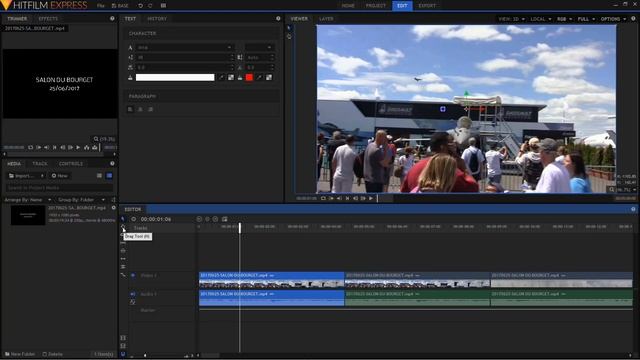Click the first Video 1 clip on the timeline
Image resolution: width=640 pixels, height=360 pixels.
pos(271,280)
